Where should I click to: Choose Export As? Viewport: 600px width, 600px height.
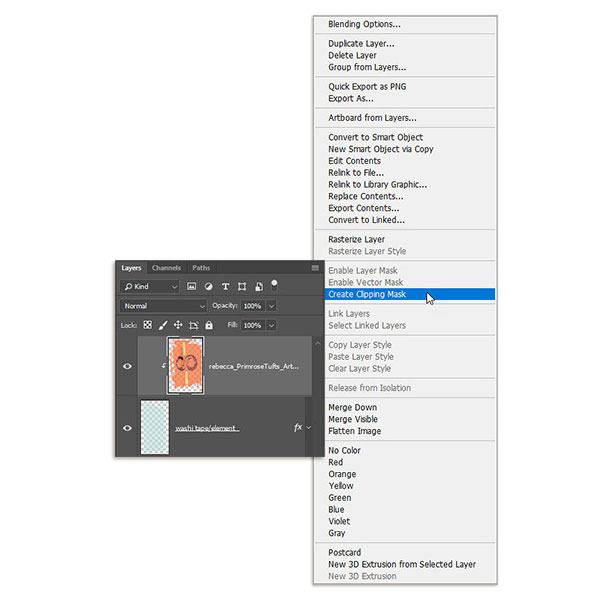(405, 98)
